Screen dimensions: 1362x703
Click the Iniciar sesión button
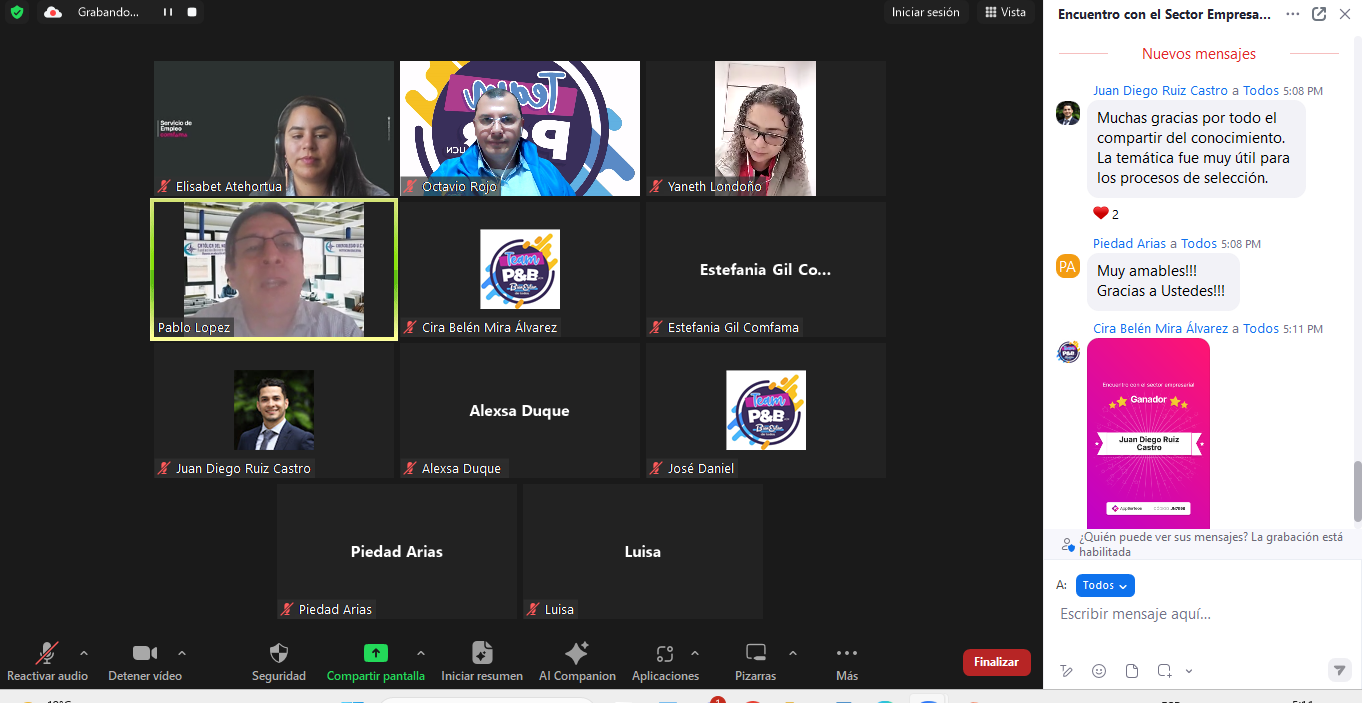(925, 13)
